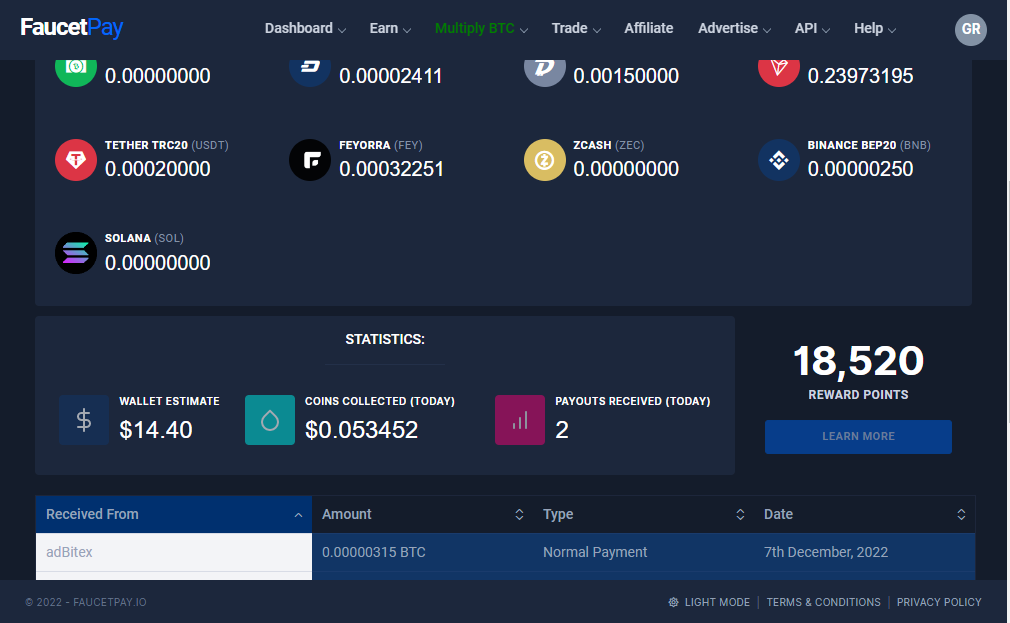The width and height of the screenshot is (1010, 623).
Task: Click the coins collected droplet icon
Action: click(270, 420)
